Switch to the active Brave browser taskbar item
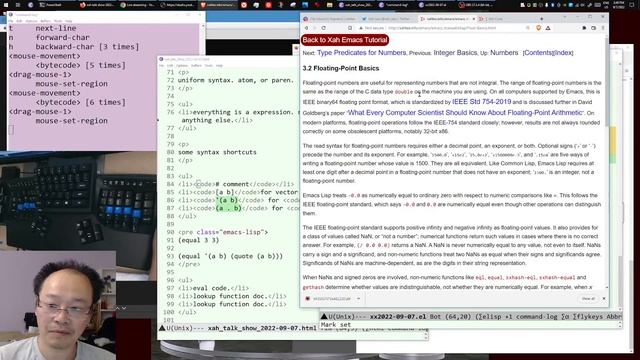Image resolution: width=640 pixels, height=360 pixels. coord(217,5)
